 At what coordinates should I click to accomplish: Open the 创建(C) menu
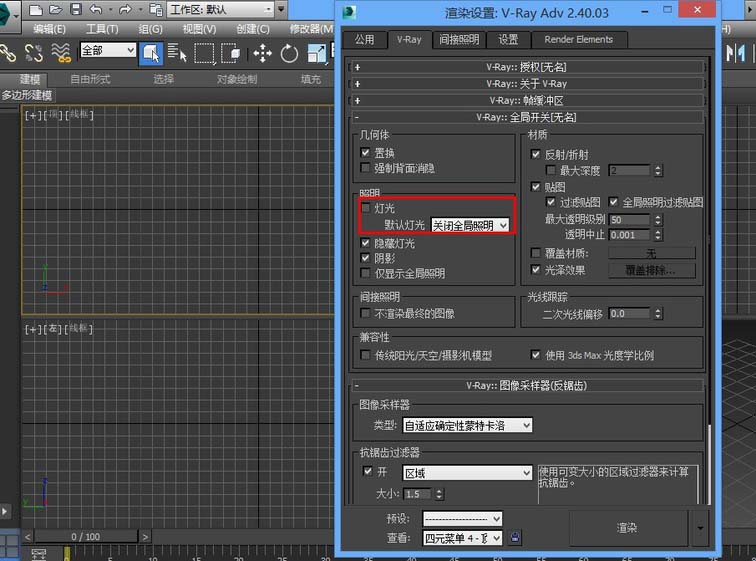click(253, 29)
